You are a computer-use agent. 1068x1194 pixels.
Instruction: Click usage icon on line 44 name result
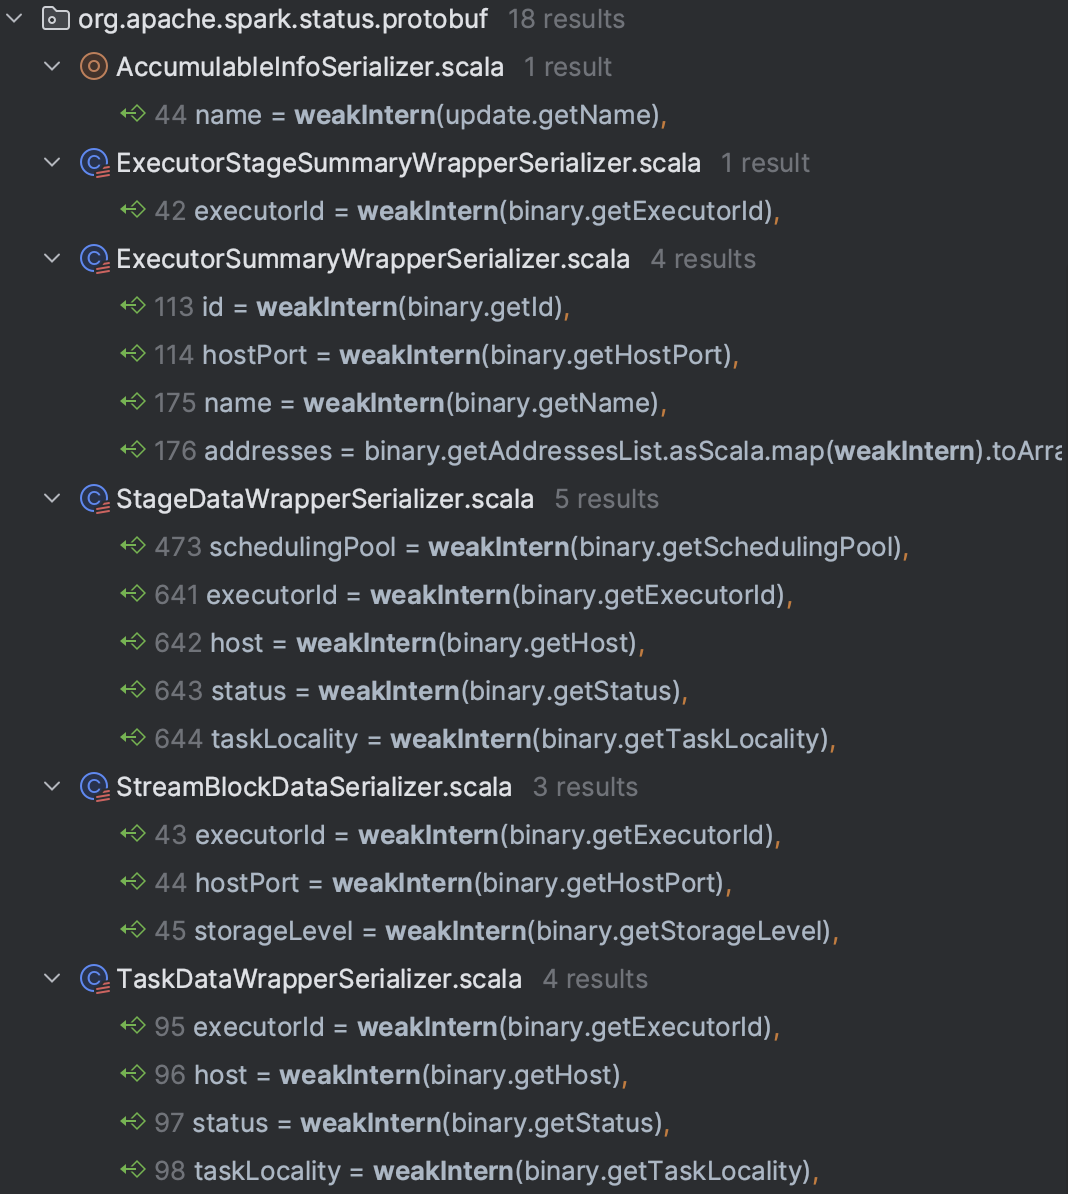(132, 113)
